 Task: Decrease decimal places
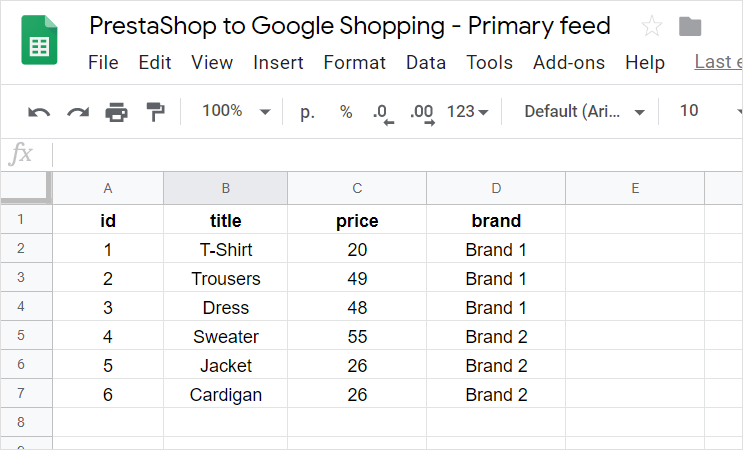(x=382, y=114)
